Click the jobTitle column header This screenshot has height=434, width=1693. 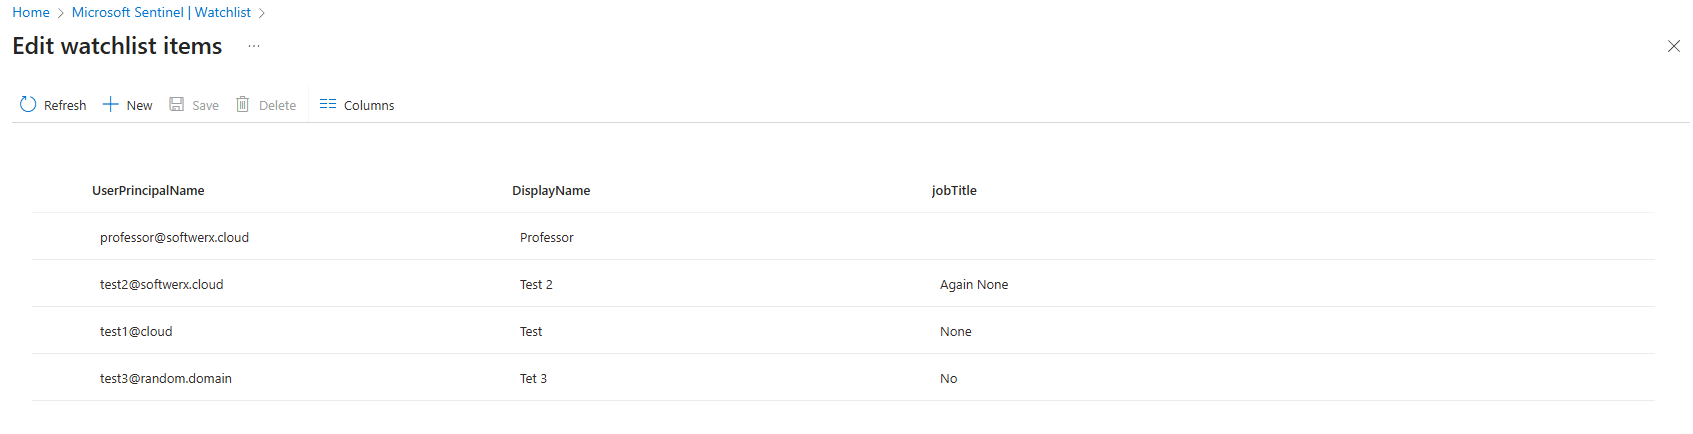click(x=954, y=190)
